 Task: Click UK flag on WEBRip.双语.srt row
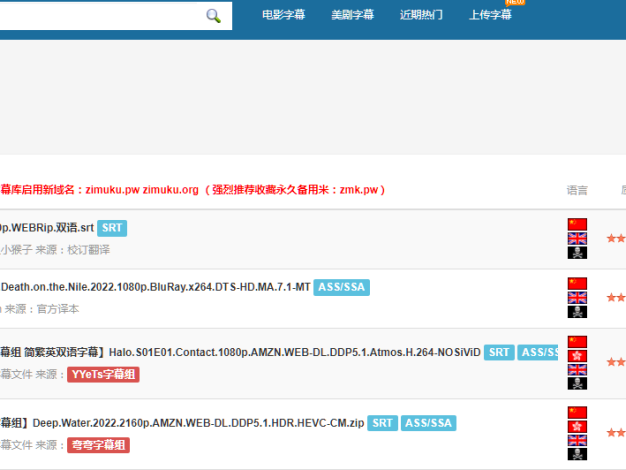point(577,238)
